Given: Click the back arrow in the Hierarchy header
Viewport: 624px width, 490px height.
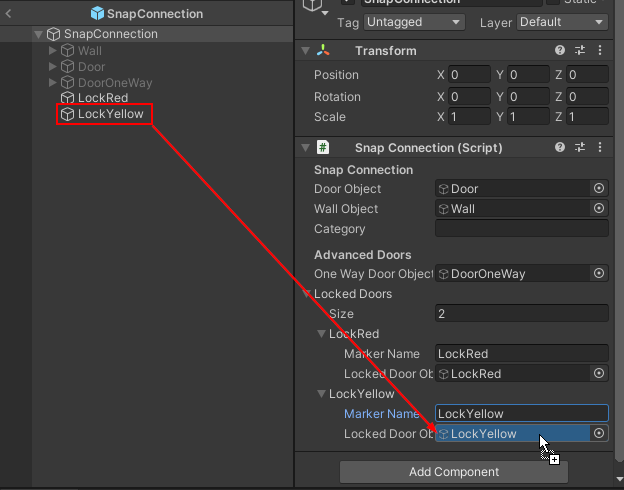Looking at the screenshot, I should click(x=9, y=14).
